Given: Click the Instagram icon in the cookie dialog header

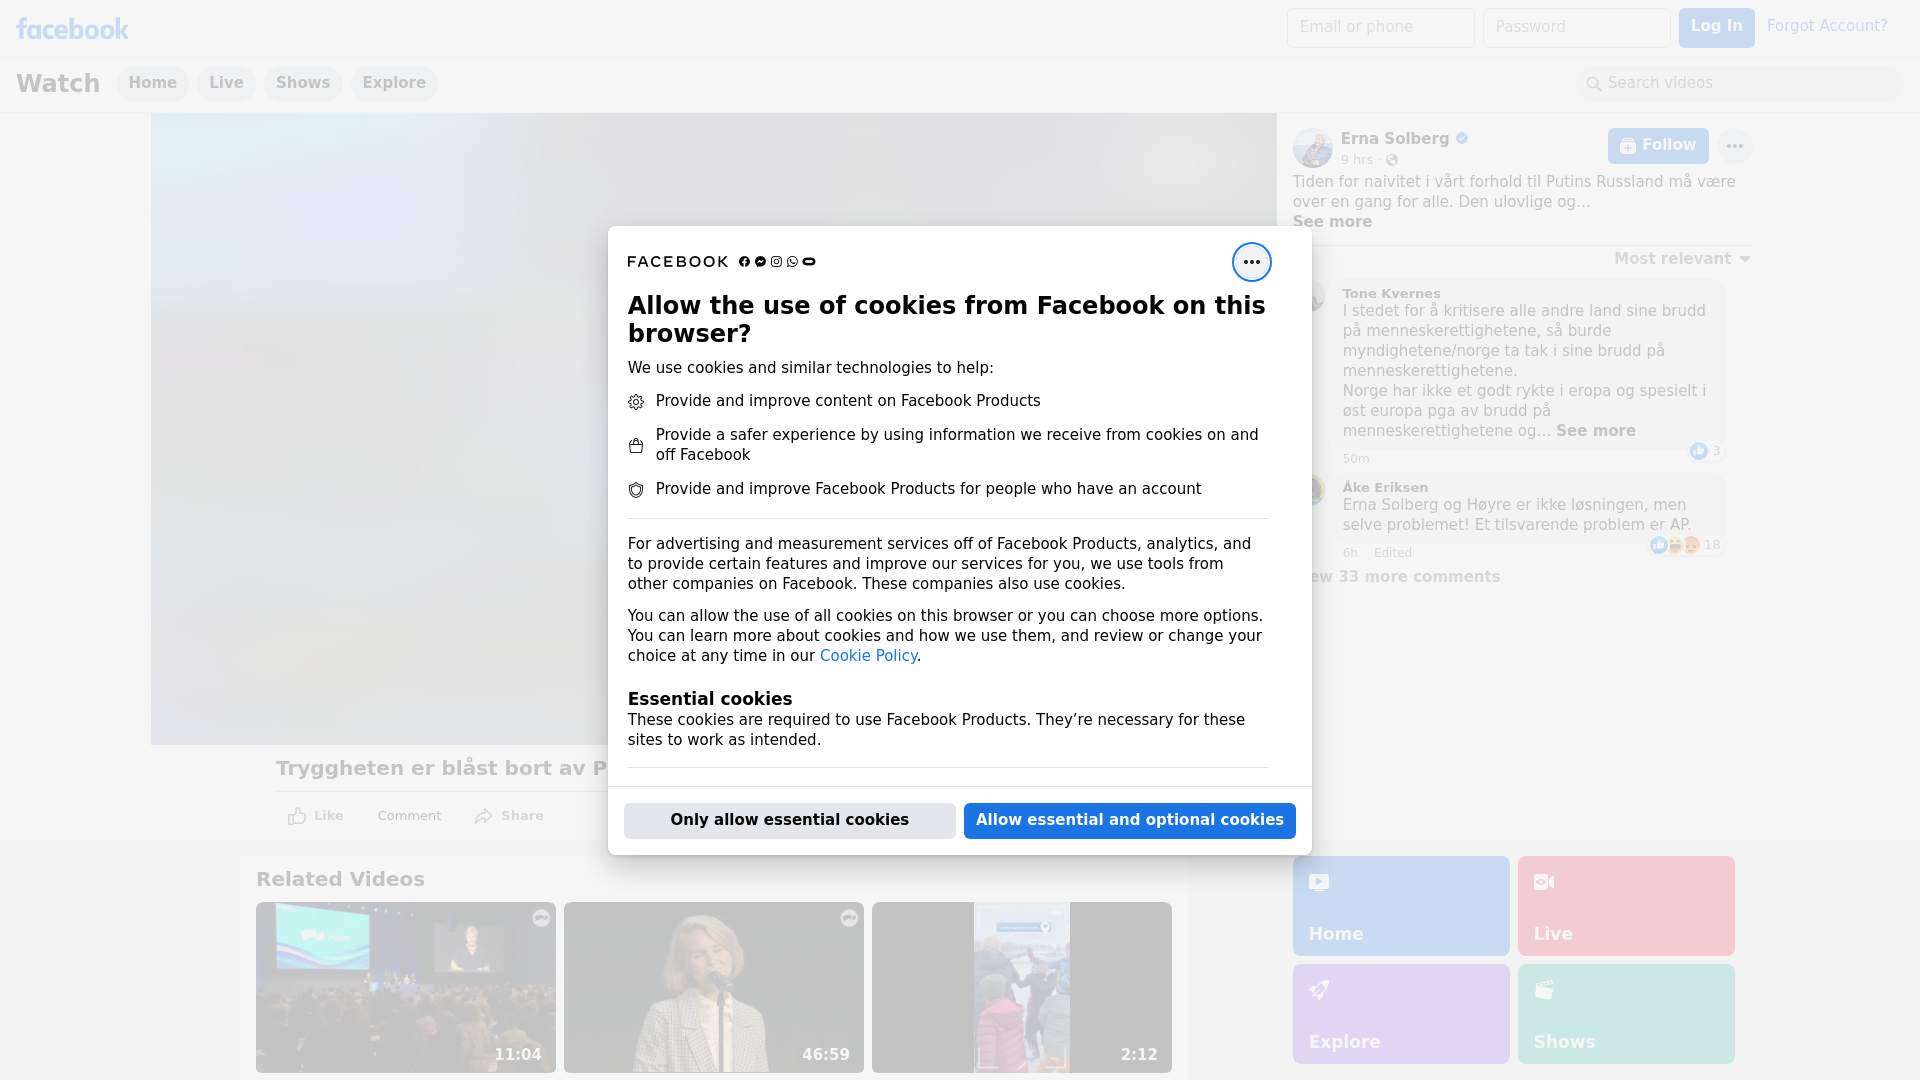Looking at the screenshot, I should coord(776,262).
